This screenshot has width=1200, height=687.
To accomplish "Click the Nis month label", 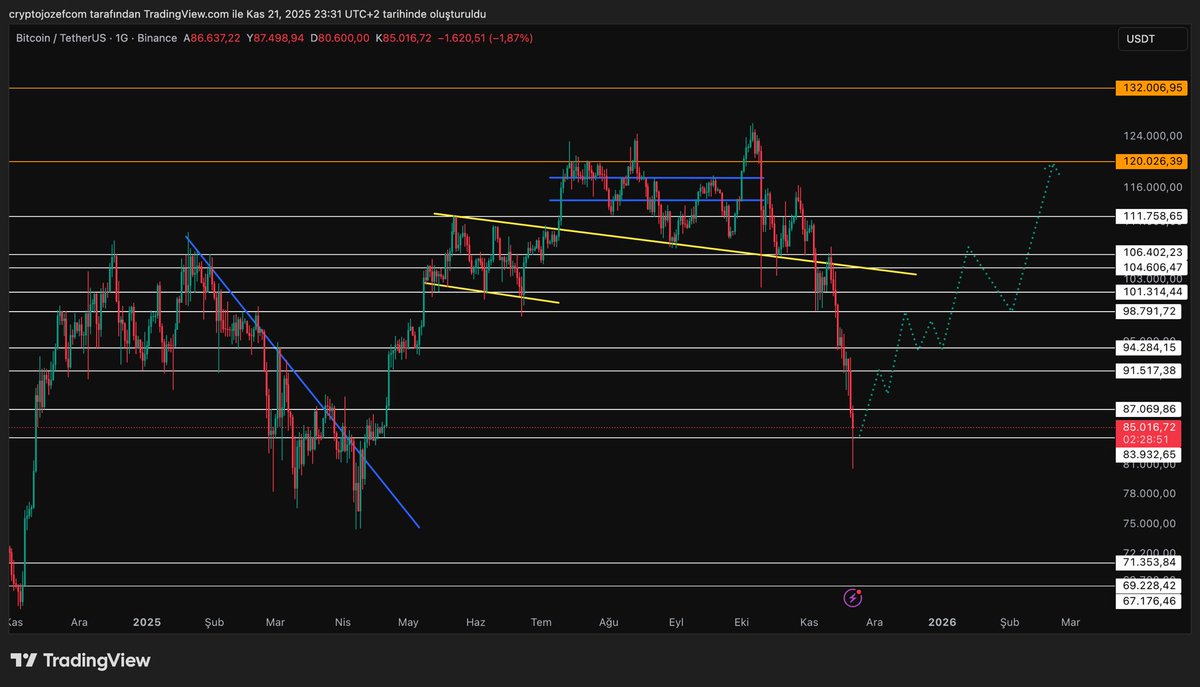I will (343, 622).
